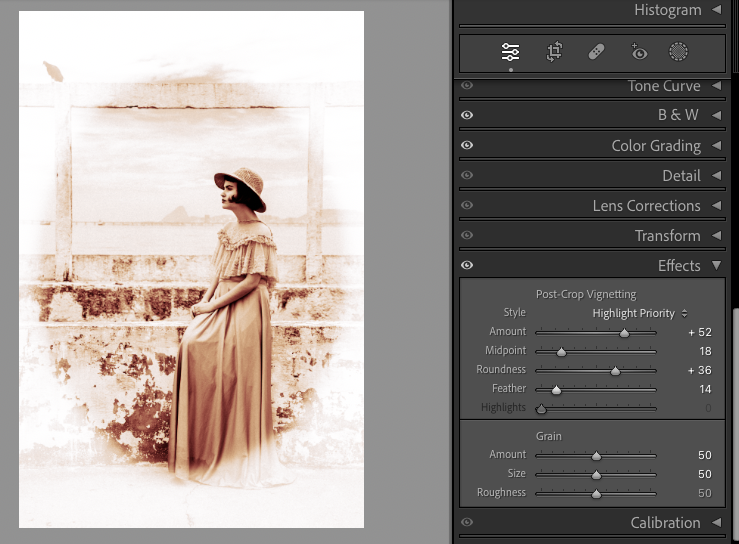Select the Red Eye correction tool
This screenshot has height=544, width=739.
coord(638,53)
